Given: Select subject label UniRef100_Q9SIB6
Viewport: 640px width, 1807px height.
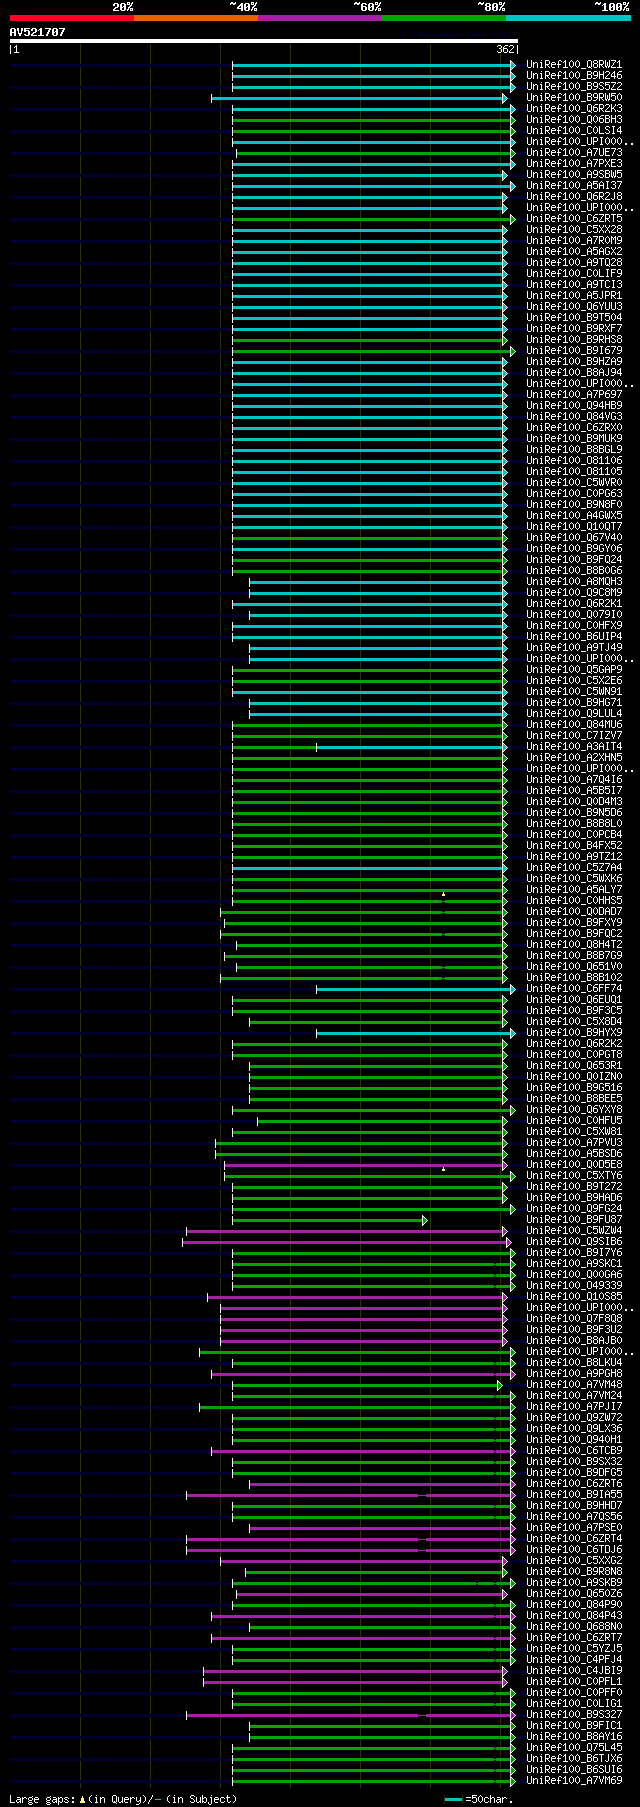Looking at the screenshot, I should tap(574, 1241).
